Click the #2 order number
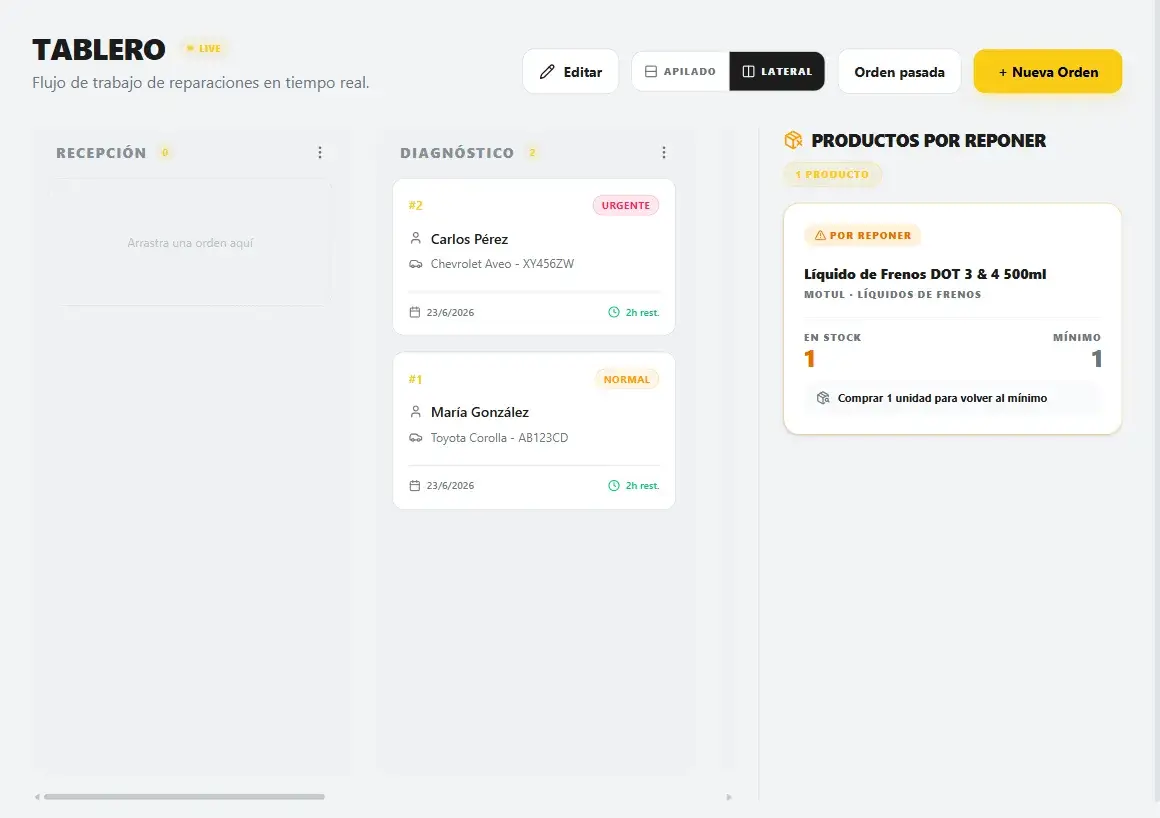This screenshot has height=818, width=1160. click(x=416, y=206)
